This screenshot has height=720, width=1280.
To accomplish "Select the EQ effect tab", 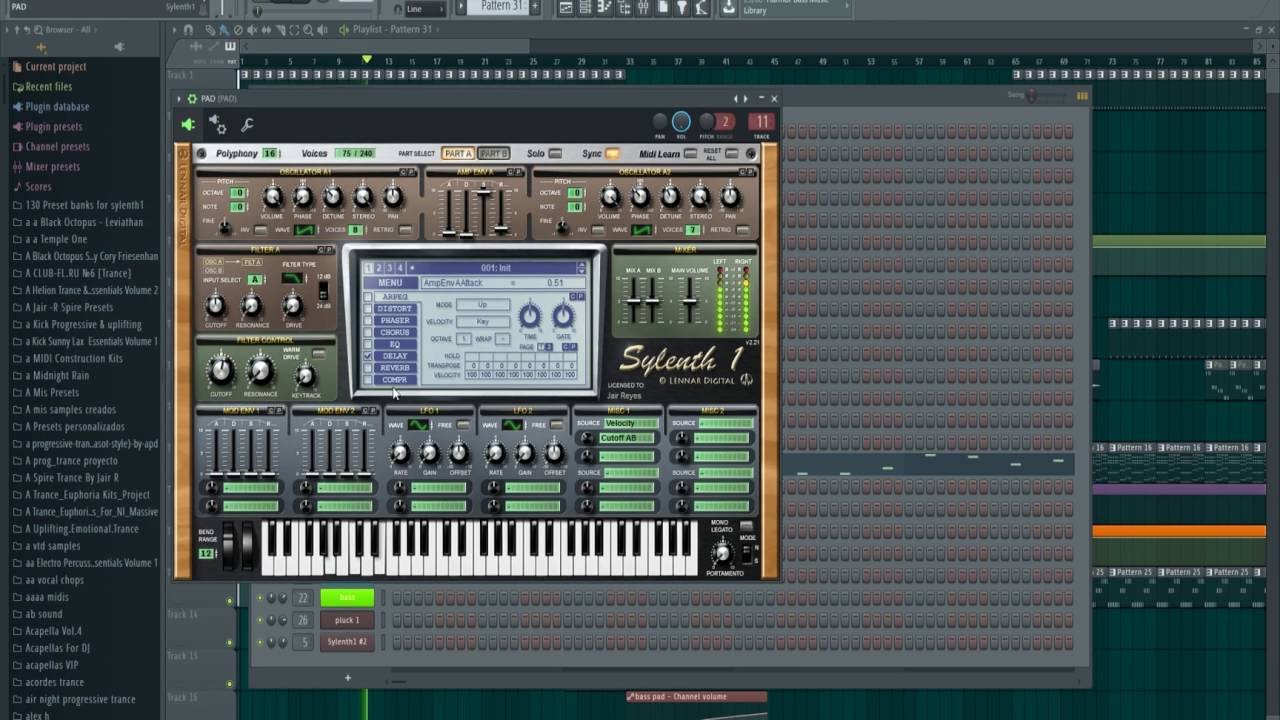I will pos(395,344).
